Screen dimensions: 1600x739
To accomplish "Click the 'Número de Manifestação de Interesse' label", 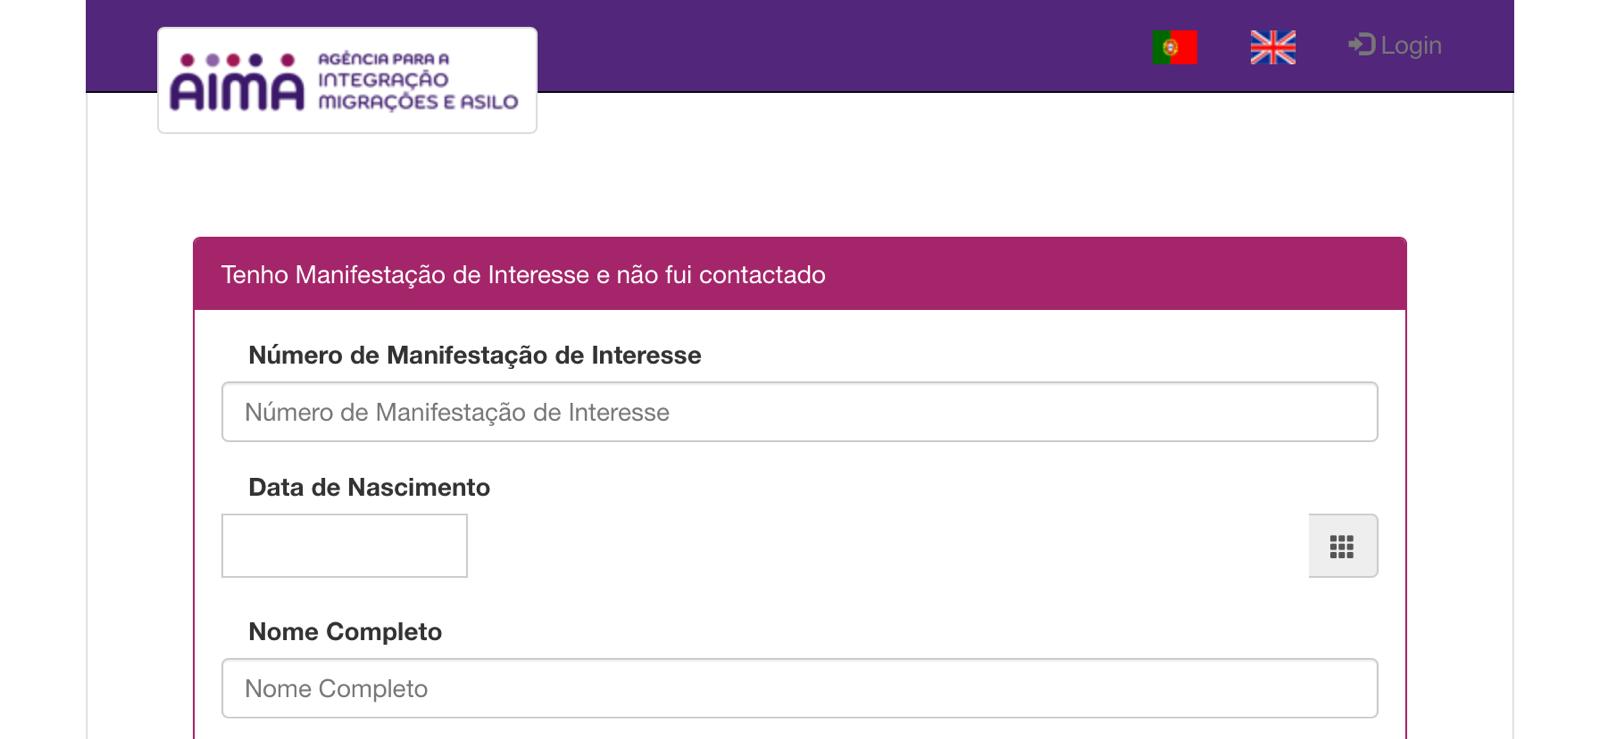I will pyautogui.click(x=474, y=355).
